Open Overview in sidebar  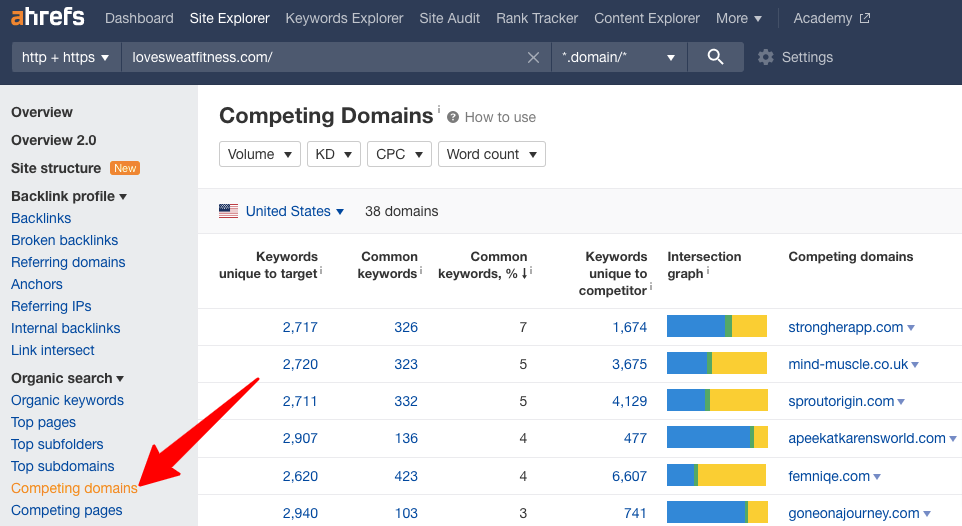(42, 112)
